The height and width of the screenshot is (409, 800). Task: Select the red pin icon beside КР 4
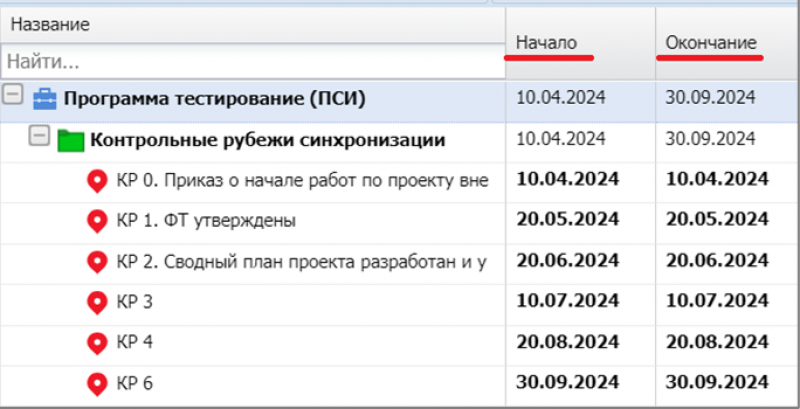point(97,343)
